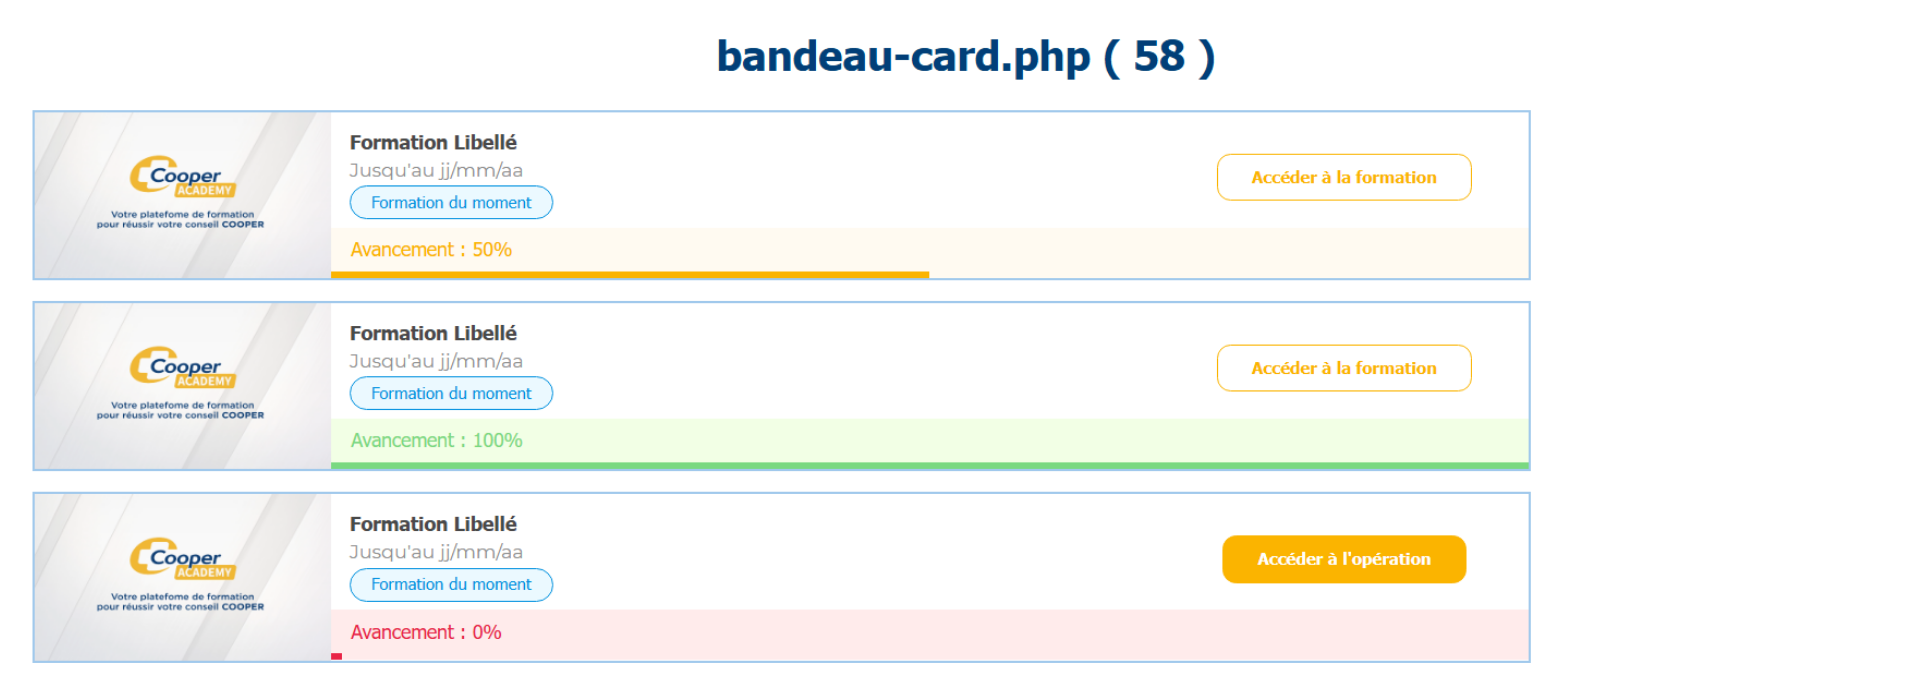Image resolution: width=1920 pixels, height=700 pixels.
Task: Select the Cooper Academy logo on the 0% card
Action: coord(182,560)
